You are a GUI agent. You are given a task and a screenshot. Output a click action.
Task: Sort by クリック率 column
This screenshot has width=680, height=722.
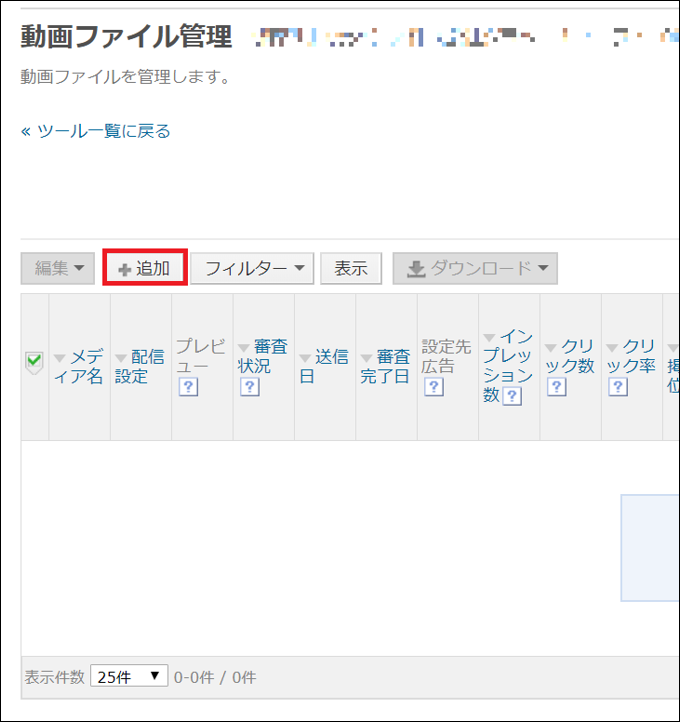[631, 356]
